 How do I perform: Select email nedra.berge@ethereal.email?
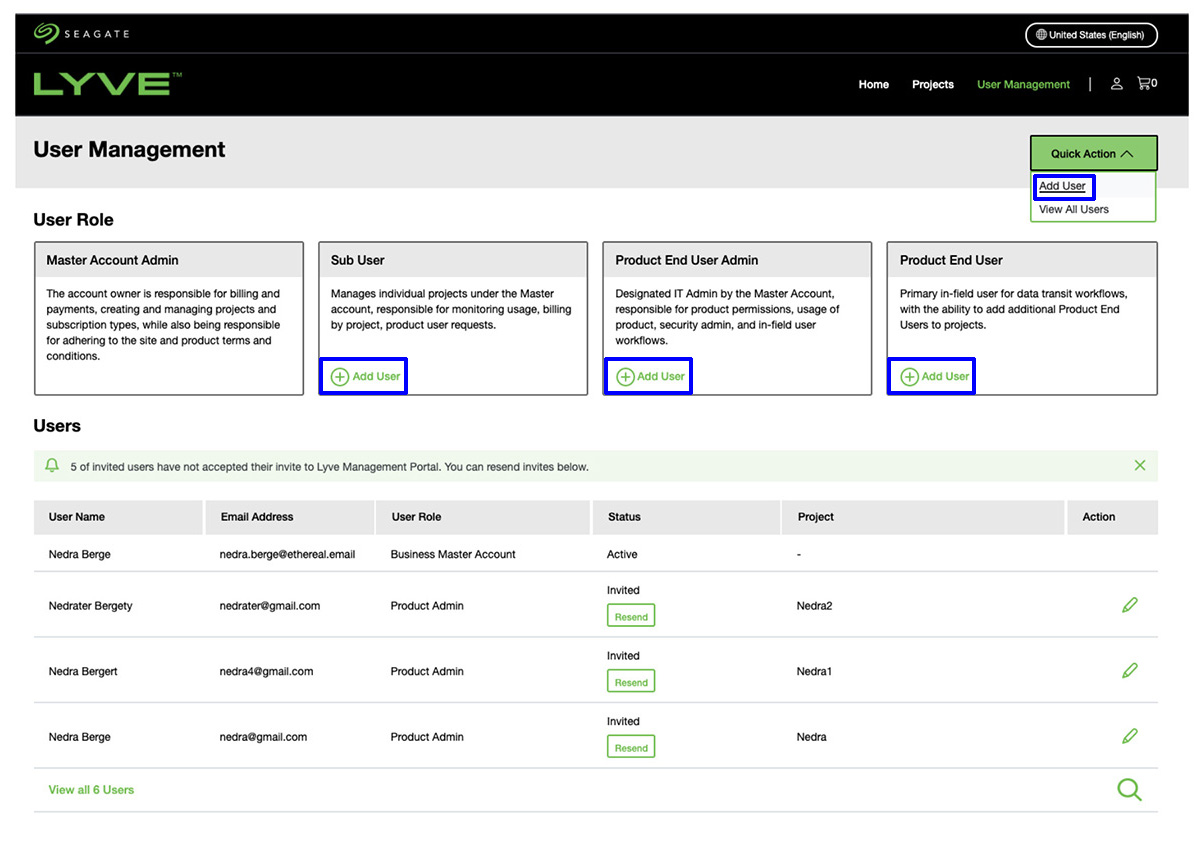[287, 554]
